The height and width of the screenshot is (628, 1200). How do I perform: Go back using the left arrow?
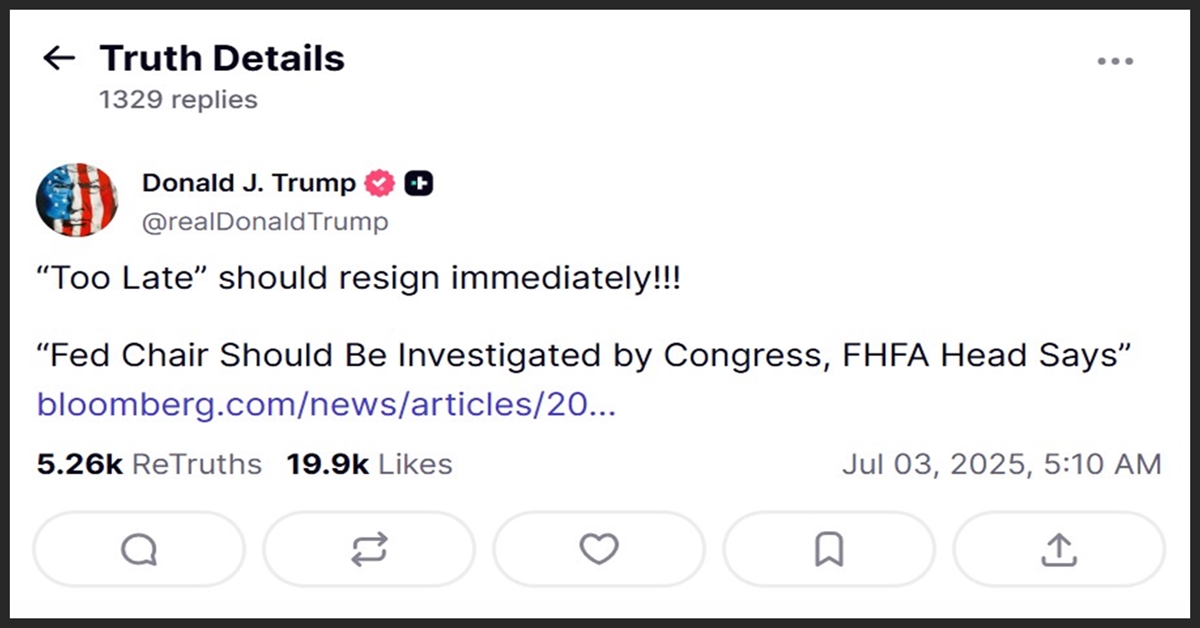pyautogui.click(x=59, y=59)
